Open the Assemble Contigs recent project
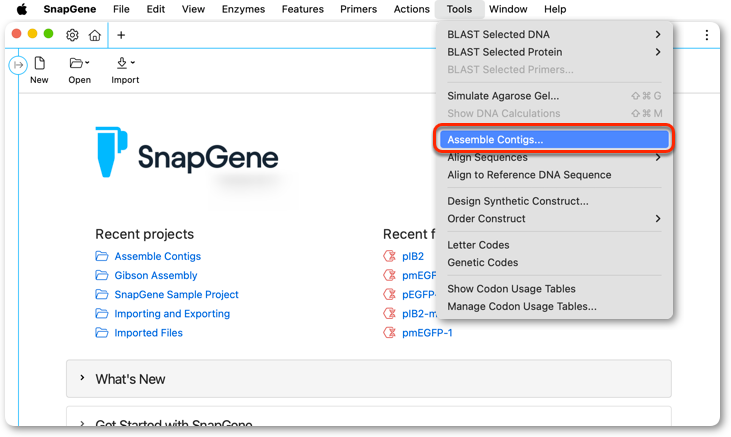The height and width of the screenshot is (437, 731). coord(158,256)
